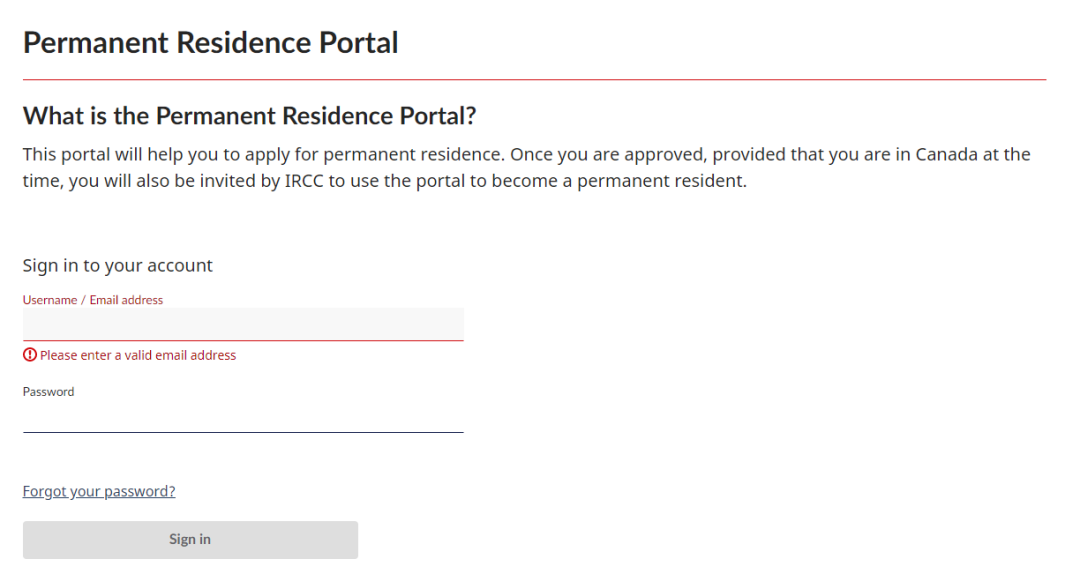The width and height of the screenshot is (1080, 574).
Task: Focus the Password input field
Action: [243, 416]
